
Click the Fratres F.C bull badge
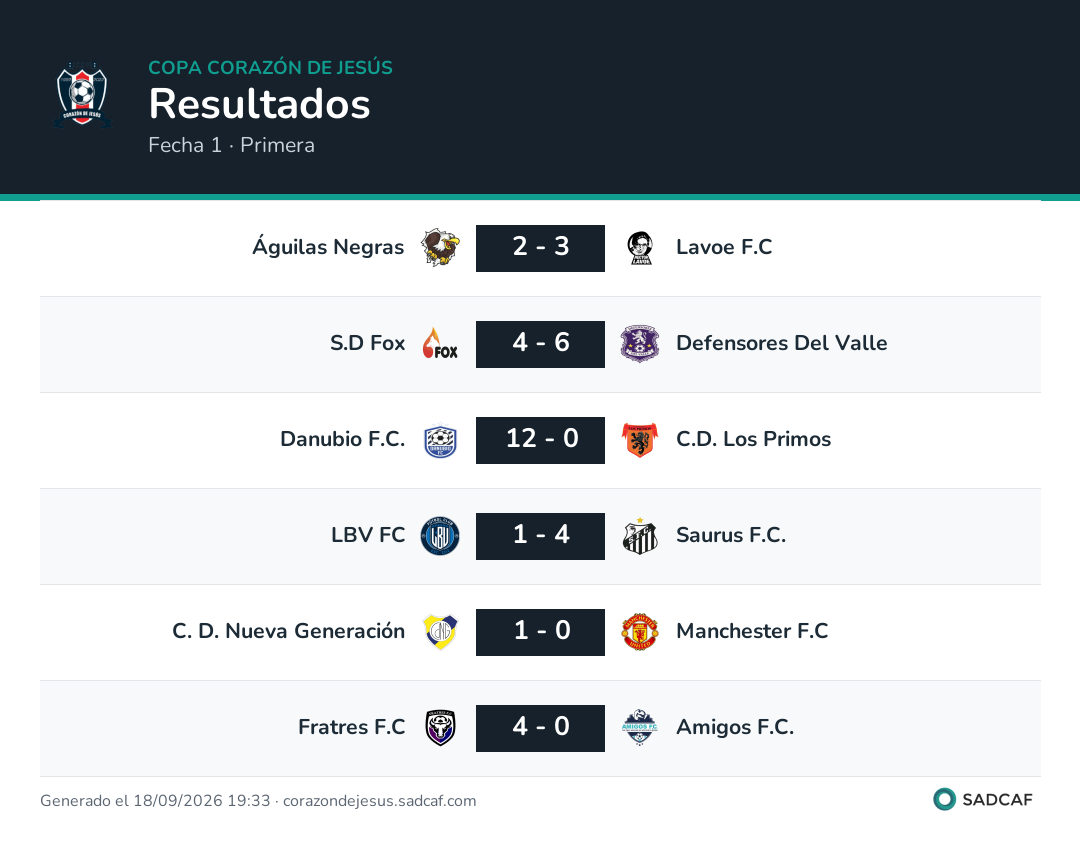440,728
